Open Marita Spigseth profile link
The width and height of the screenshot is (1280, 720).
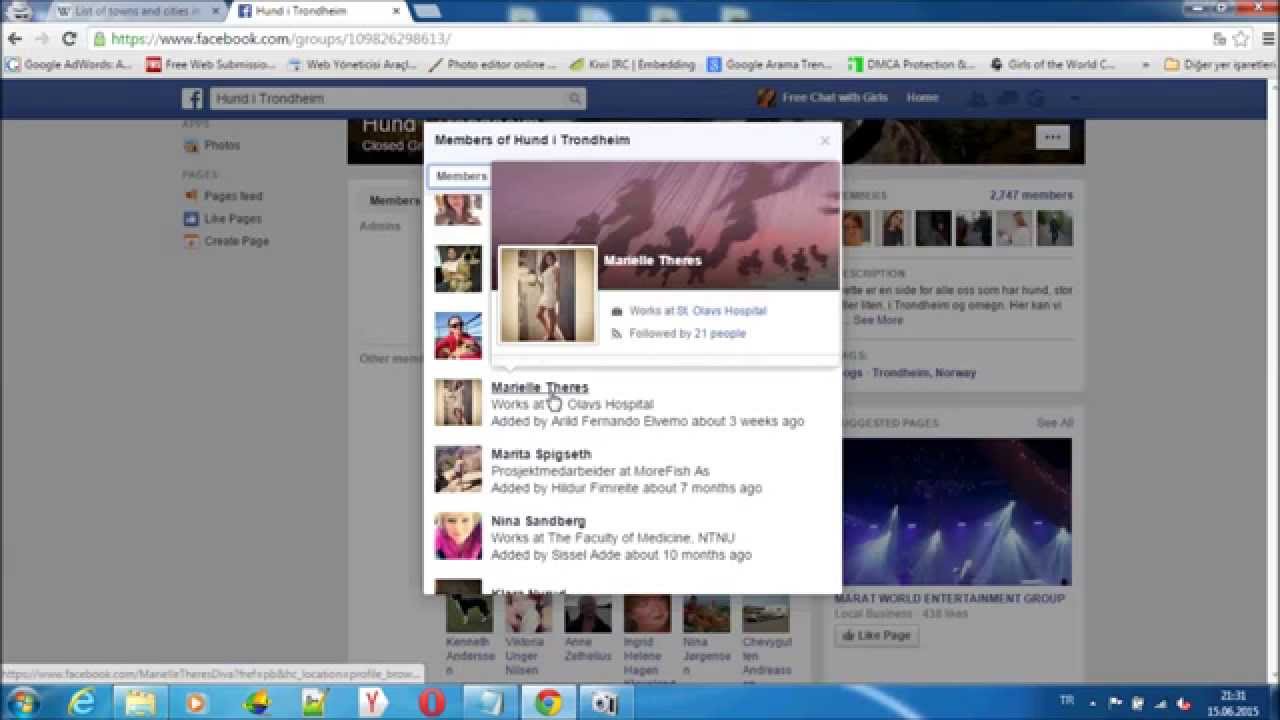[x=541, y=454]
